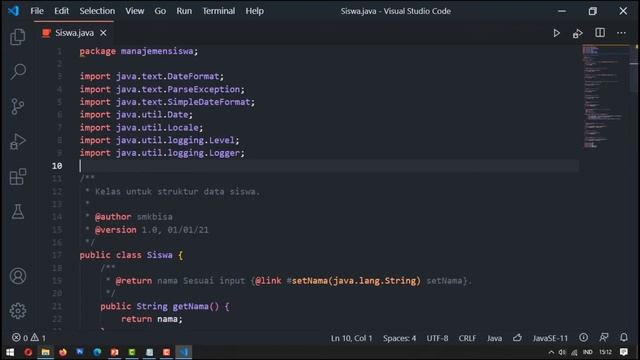The image size is (640, 360).
Task: Click the '@author smkbisa' comment line
Action: click(x=129, y=217)
